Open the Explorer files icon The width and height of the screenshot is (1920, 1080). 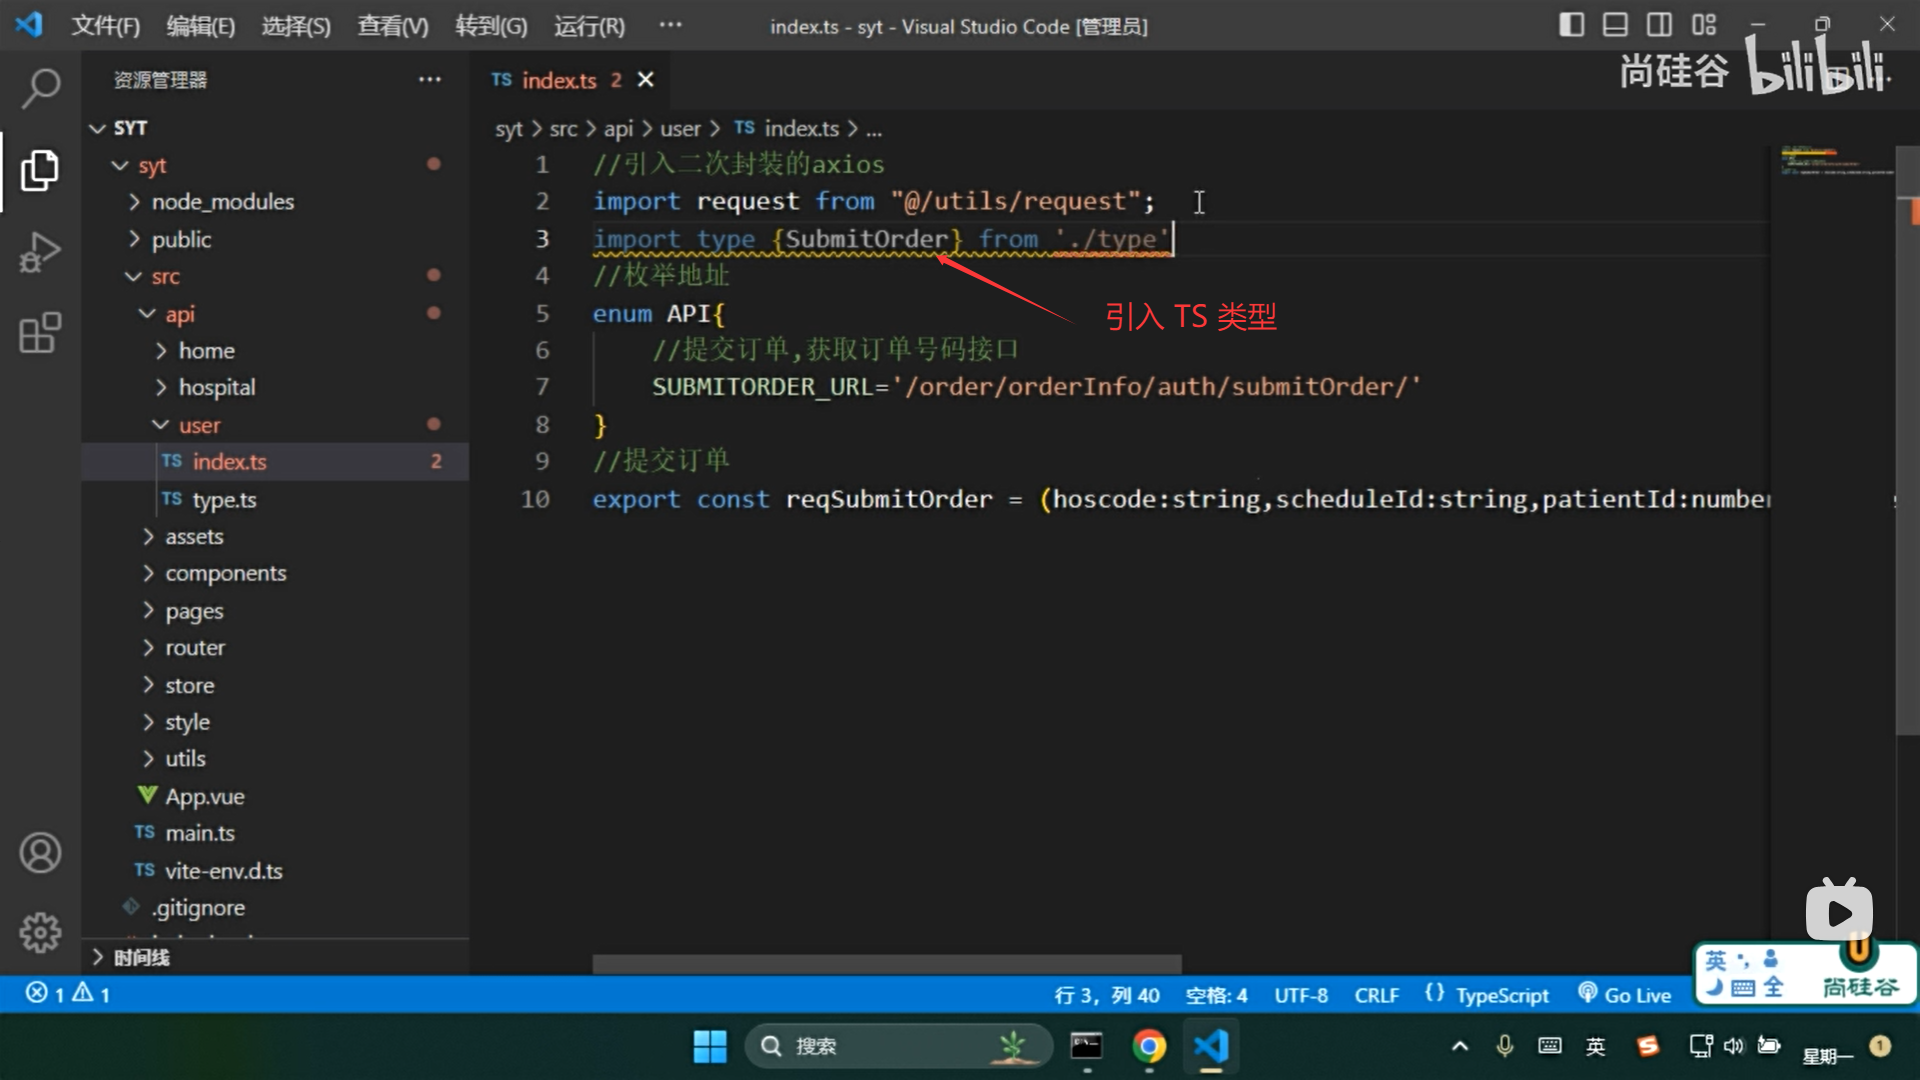(x=40, y=170)
